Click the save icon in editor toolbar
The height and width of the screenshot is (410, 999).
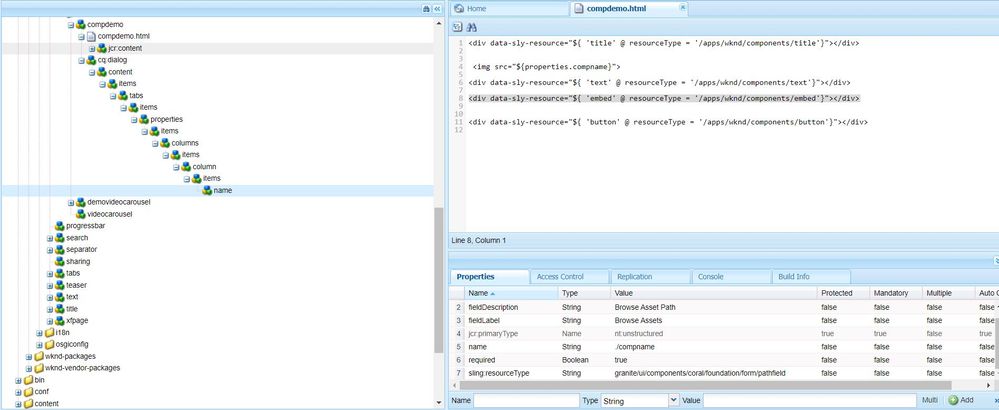[458, 27]
